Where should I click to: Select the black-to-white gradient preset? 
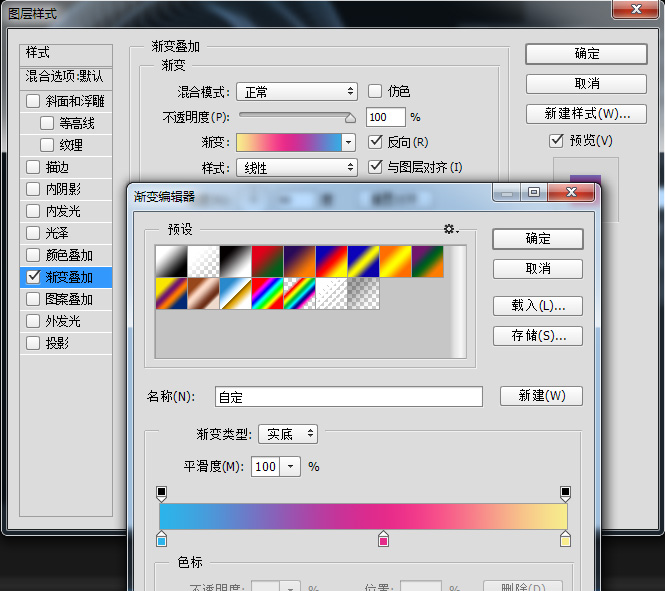coord(235,261)
